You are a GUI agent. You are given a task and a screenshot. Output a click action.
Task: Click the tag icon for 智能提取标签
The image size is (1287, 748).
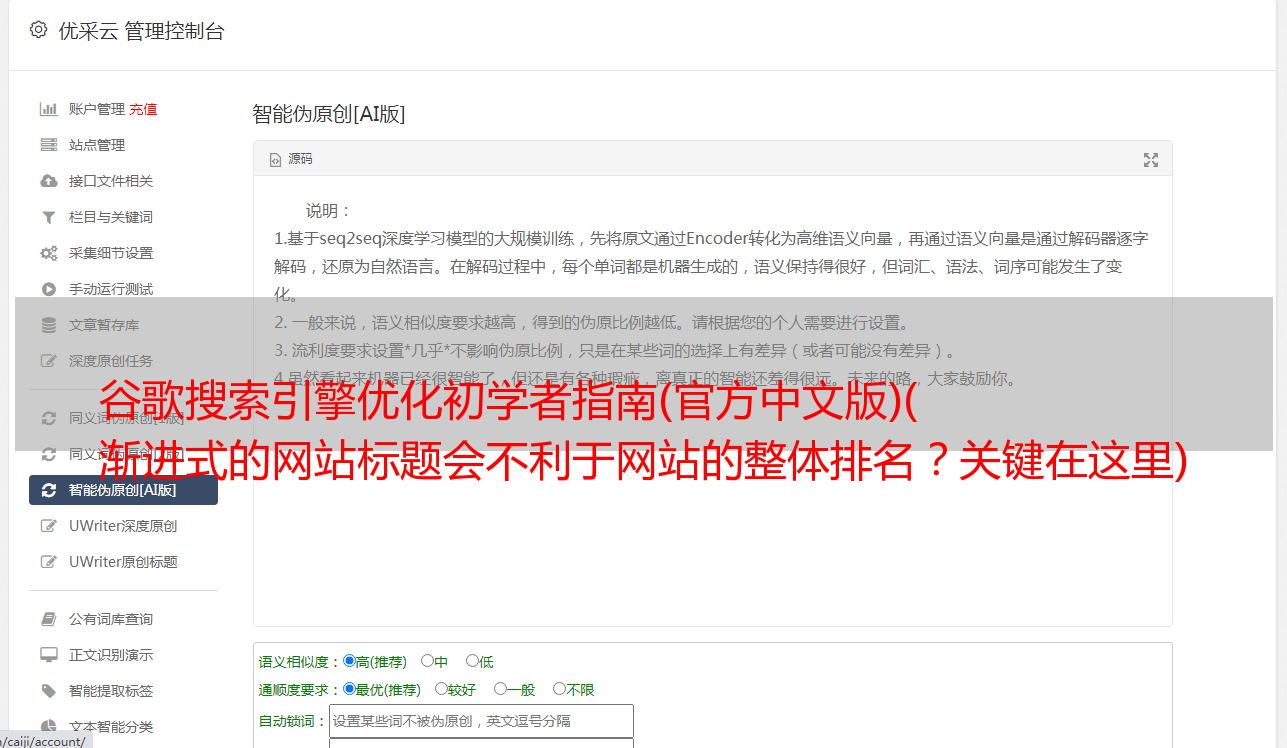pos(48,691)
